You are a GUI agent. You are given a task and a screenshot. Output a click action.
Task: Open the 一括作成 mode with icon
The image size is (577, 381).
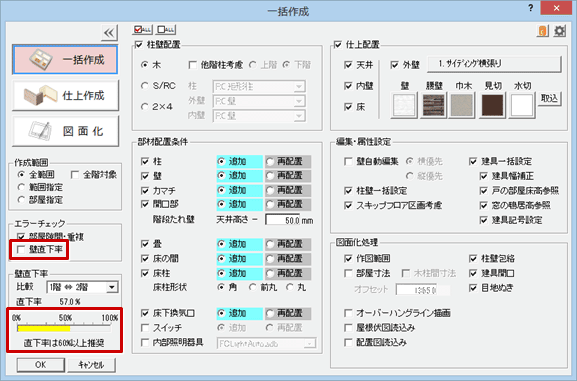click(x=65, y=60)
